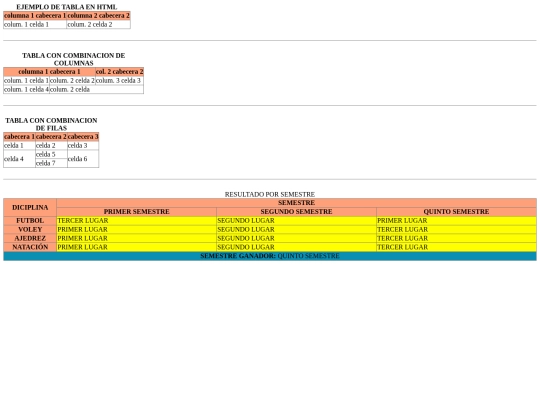Click the 'NATACIÓN' row header
Screen dimensions: 540x405
point(30,247)
